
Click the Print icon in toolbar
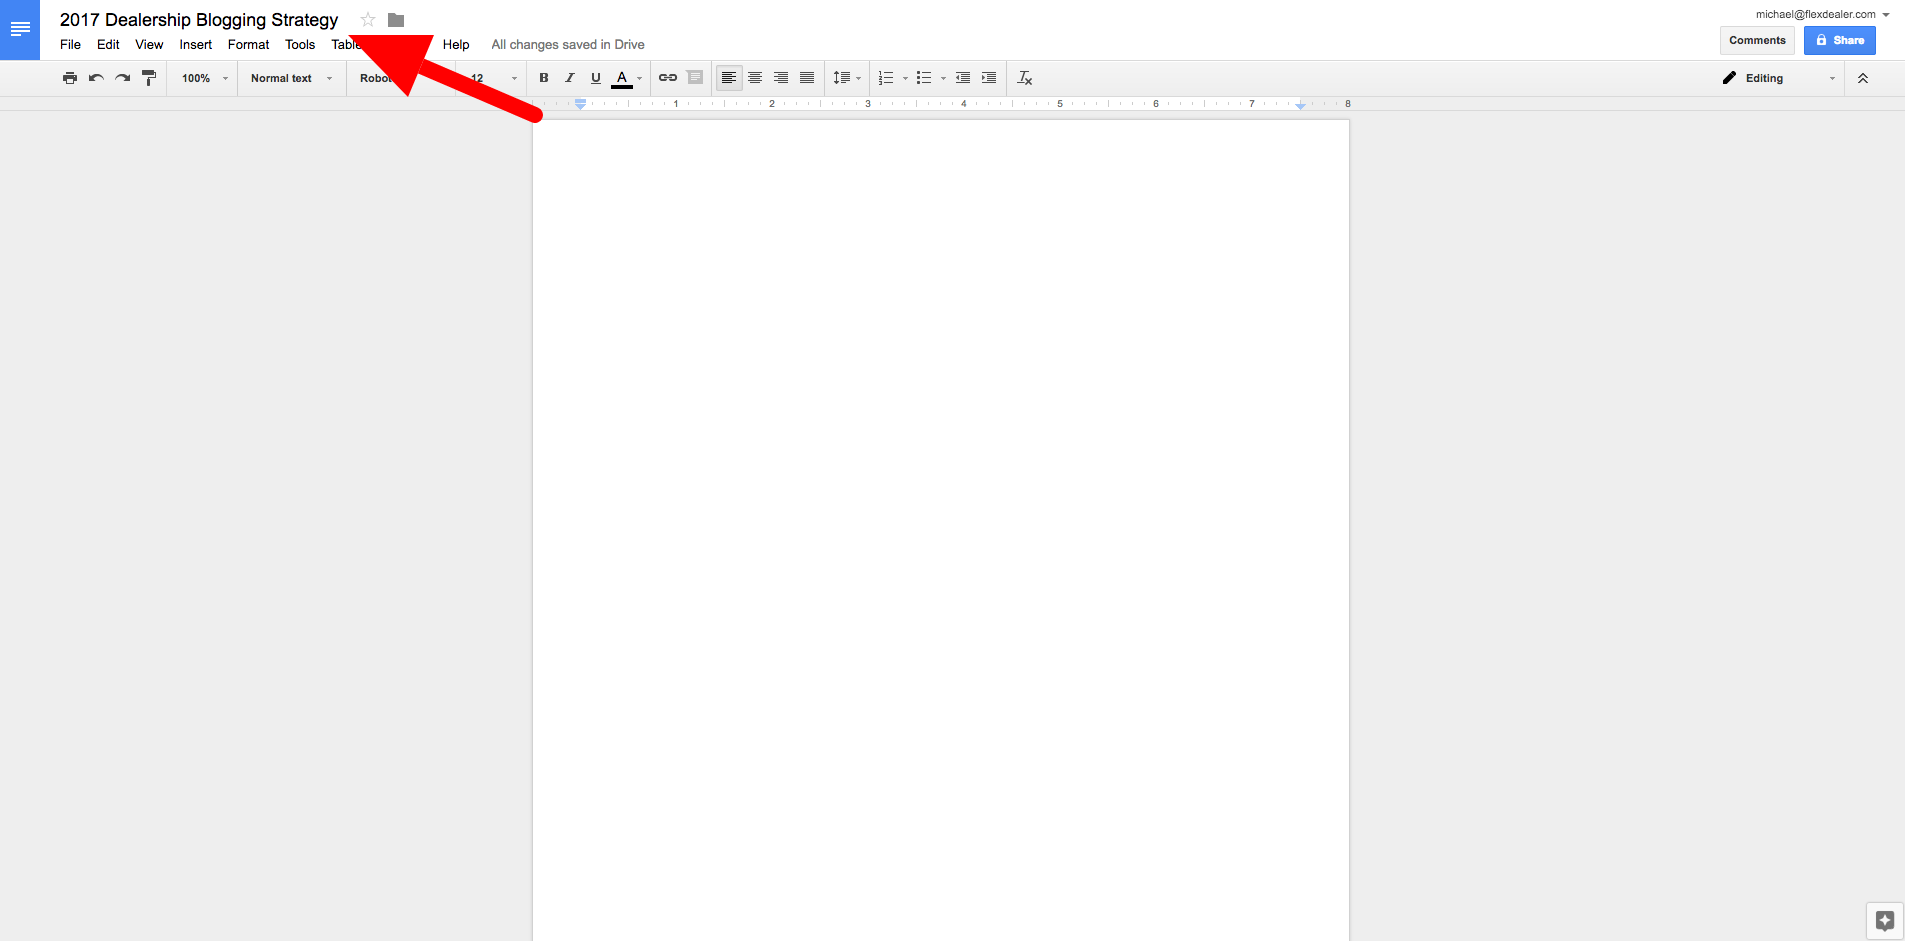tap(69, 78)
